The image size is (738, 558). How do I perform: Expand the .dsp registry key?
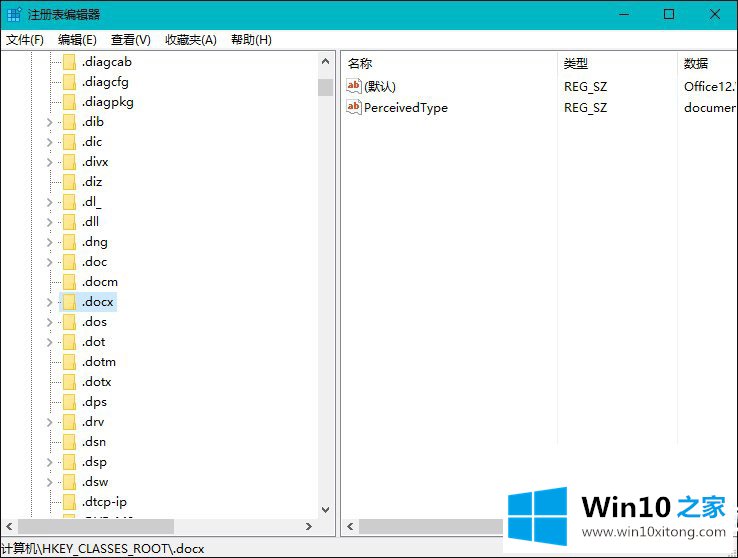(49, 462)
